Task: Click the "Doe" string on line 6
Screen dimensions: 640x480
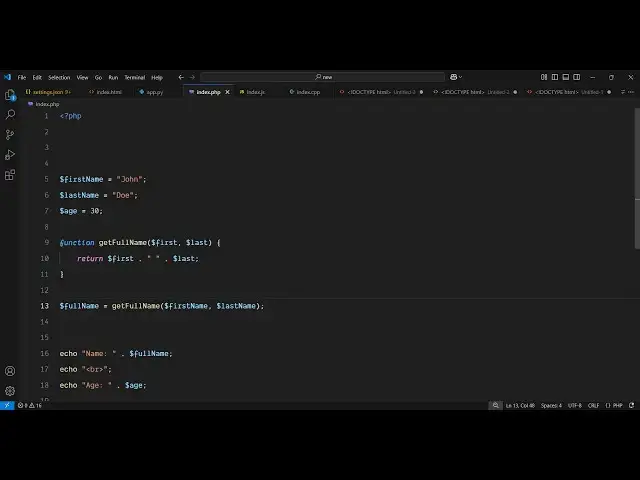Action: [123, 195]
